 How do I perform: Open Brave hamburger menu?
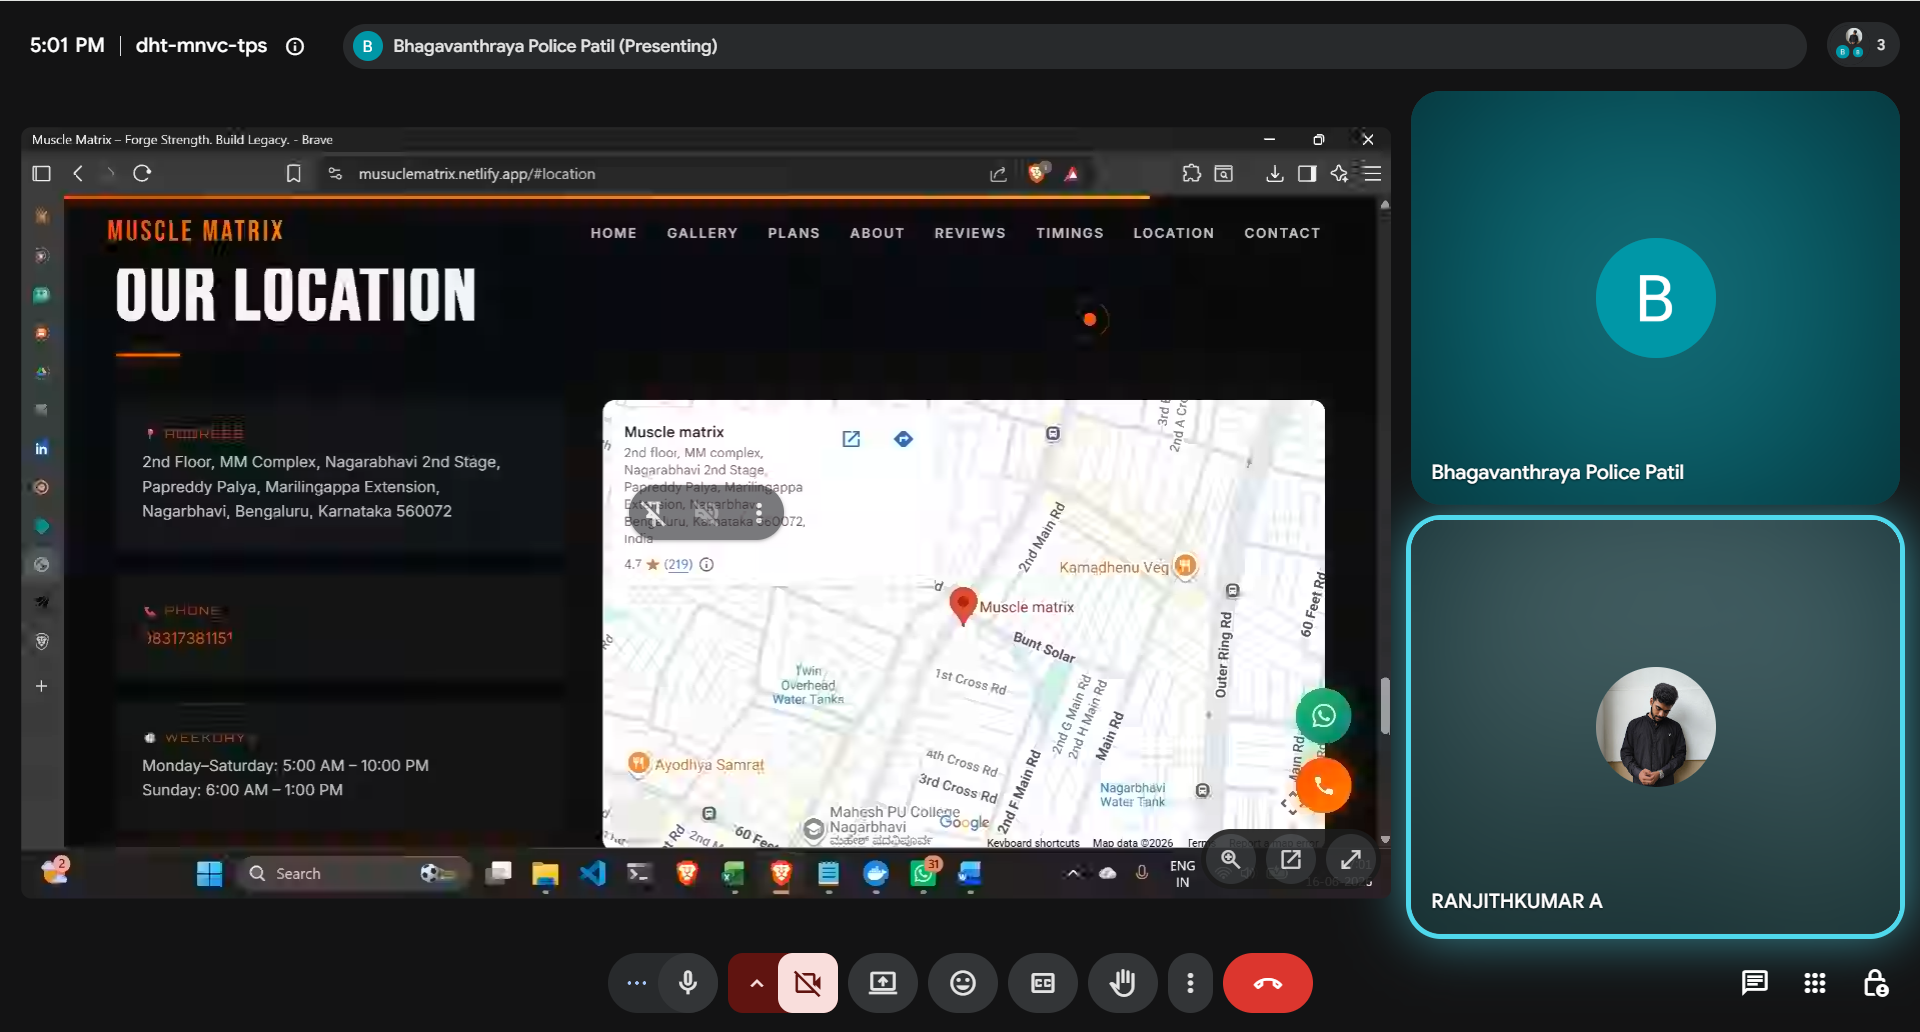coord(1373,173)
